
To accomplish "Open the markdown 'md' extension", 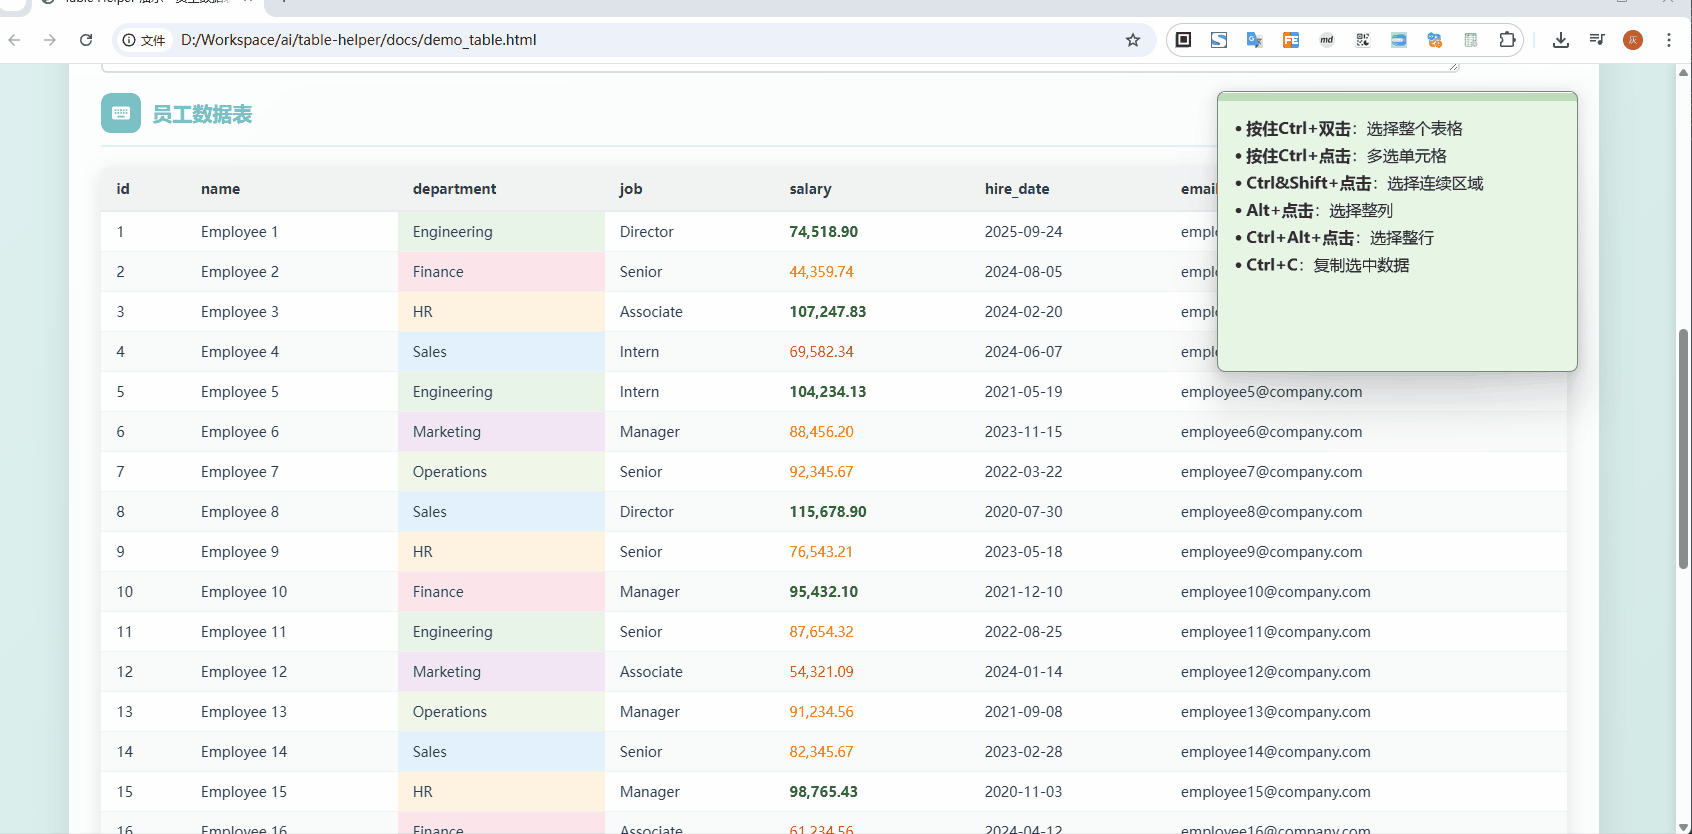I will click(1327, 40).
